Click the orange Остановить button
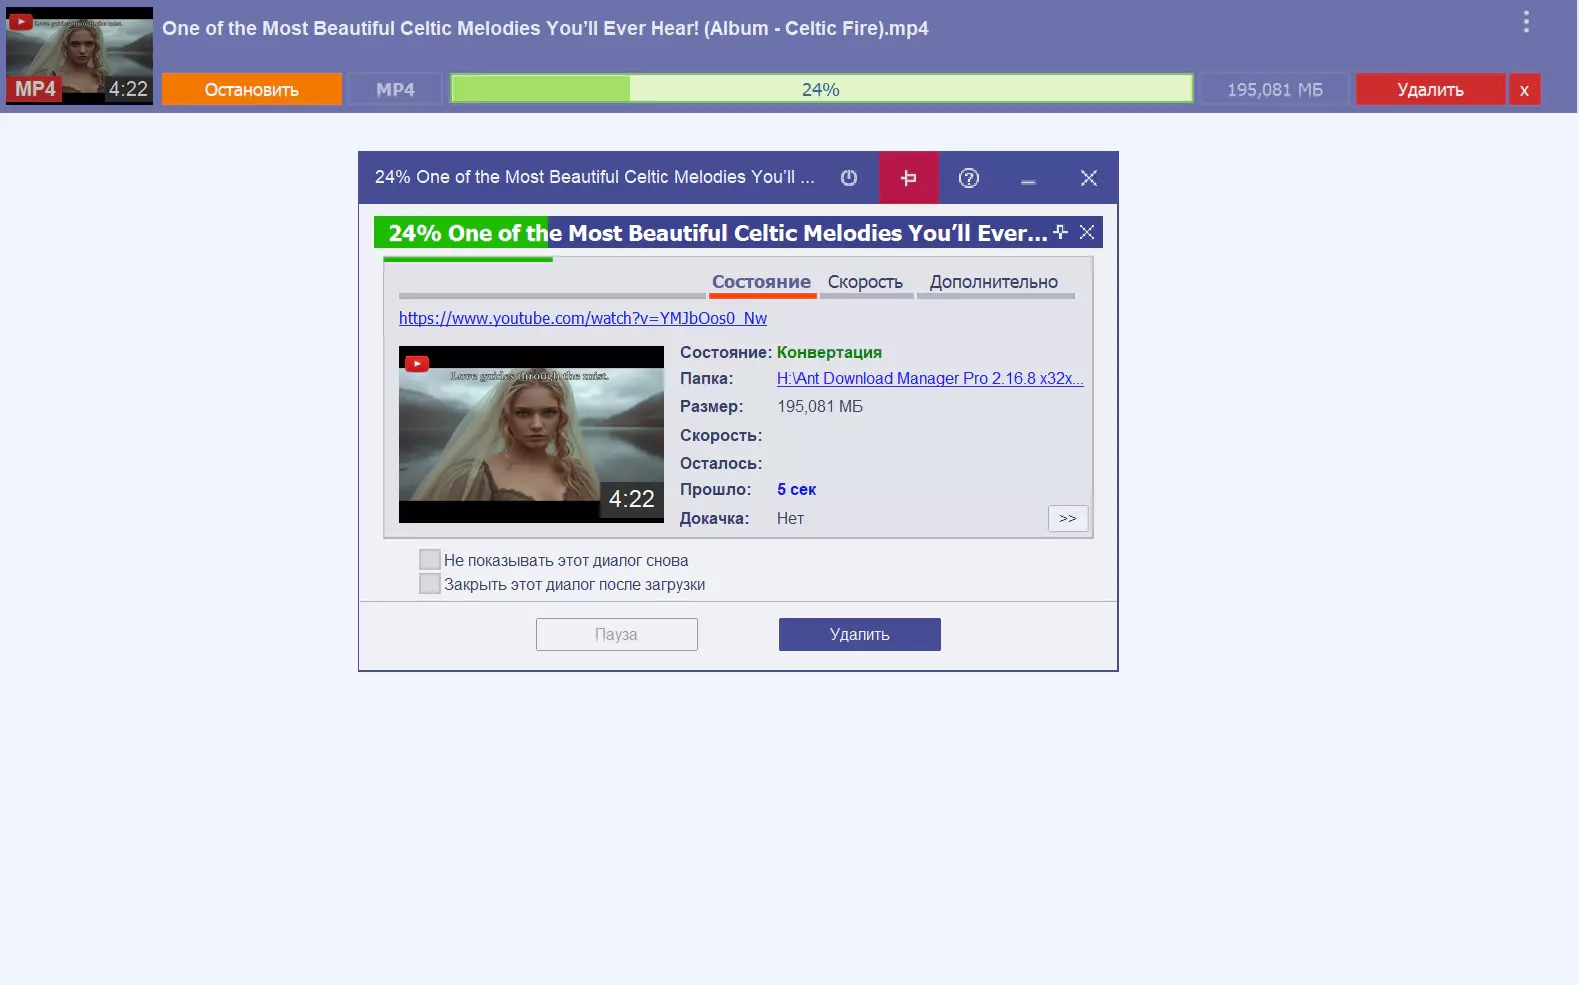 252,89
